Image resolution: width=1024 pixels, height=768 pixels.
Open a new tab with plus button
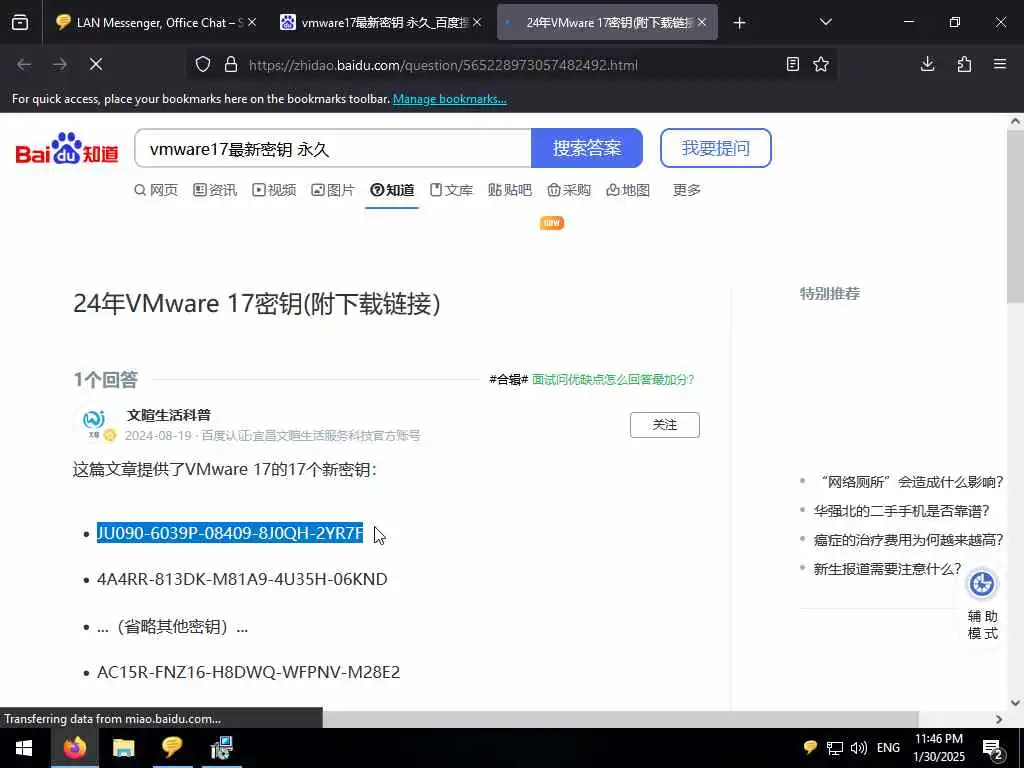[739, 23]
